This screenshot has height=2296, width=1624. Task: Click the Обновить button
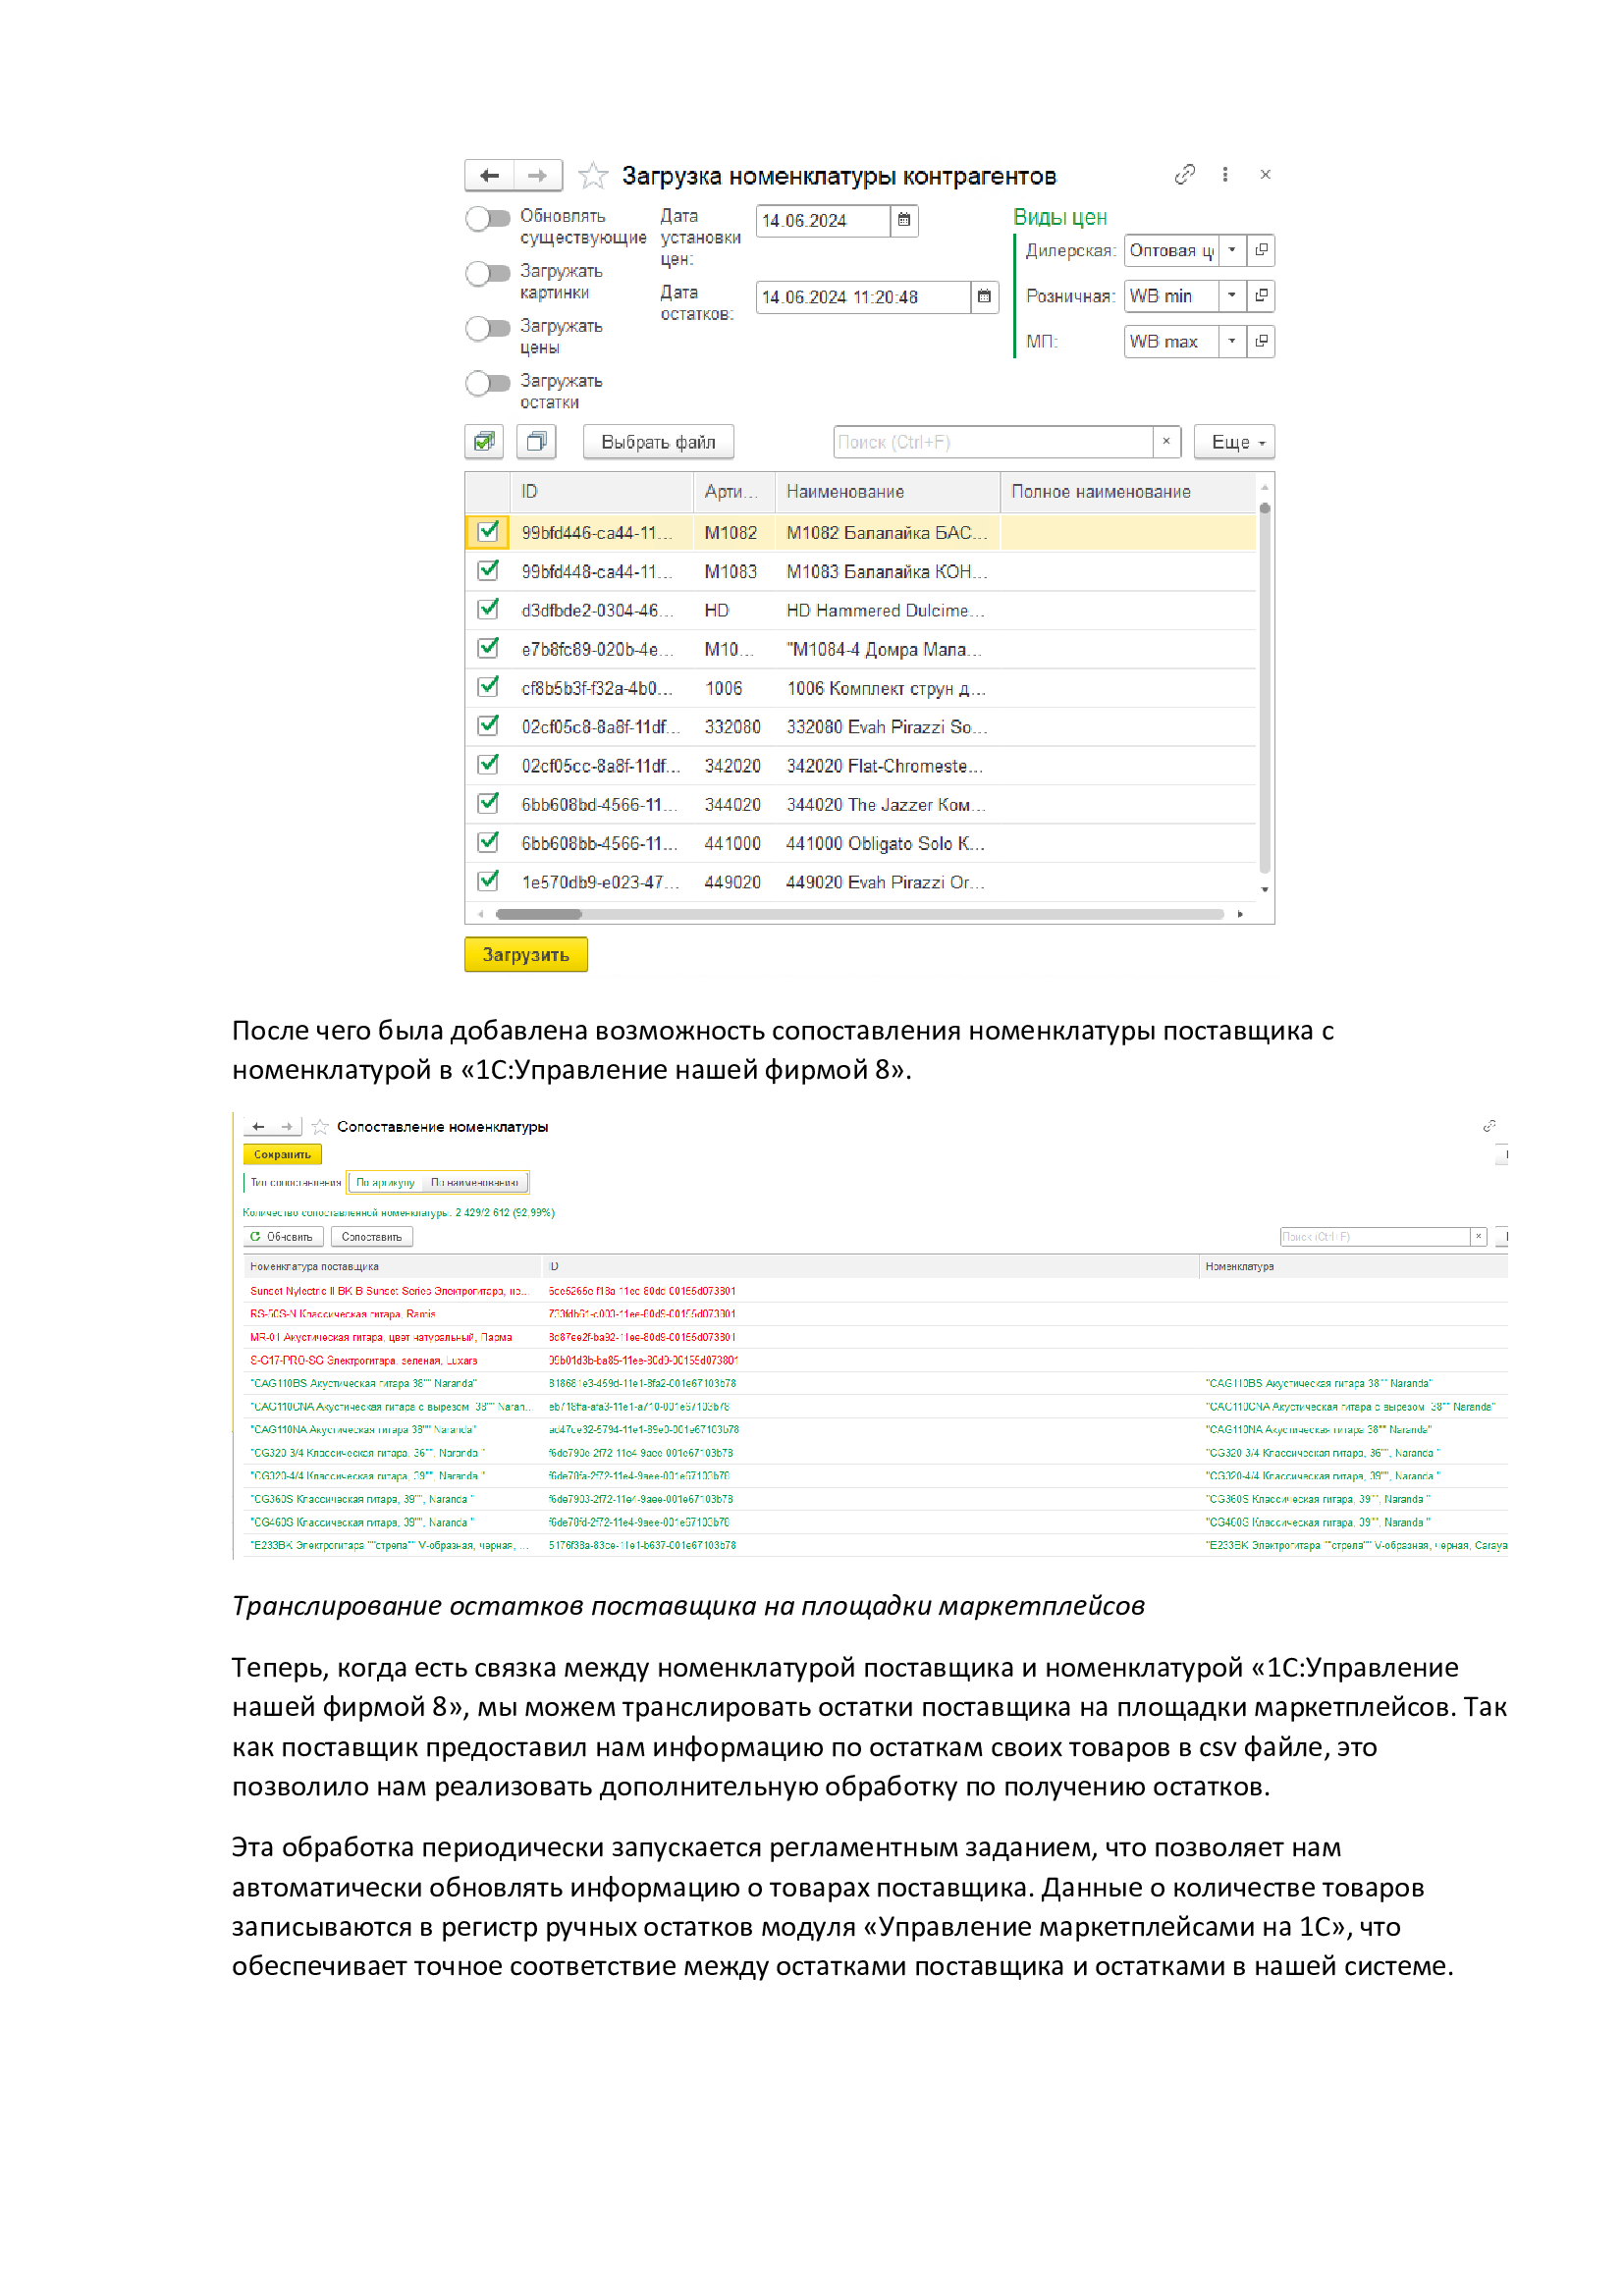click(283, 1238)
